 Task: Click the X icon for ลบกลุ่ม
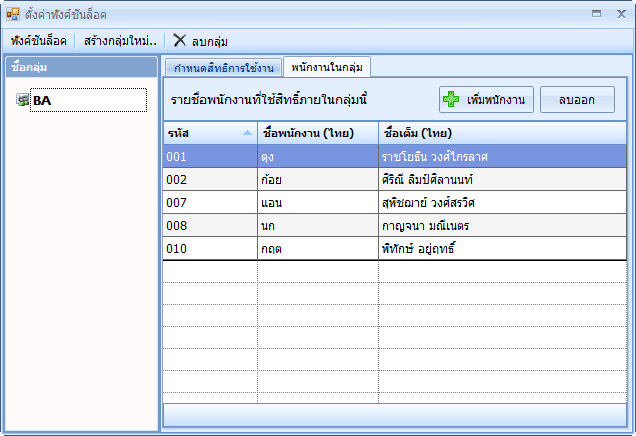point(179,40)
